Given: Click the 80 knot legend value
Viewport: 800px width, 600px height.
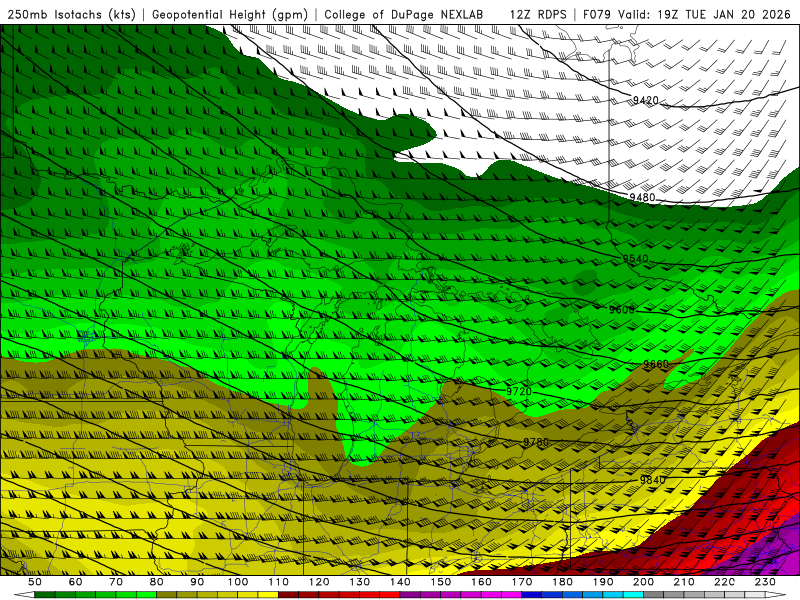Looking at the screenshot, I should (156, 582).
